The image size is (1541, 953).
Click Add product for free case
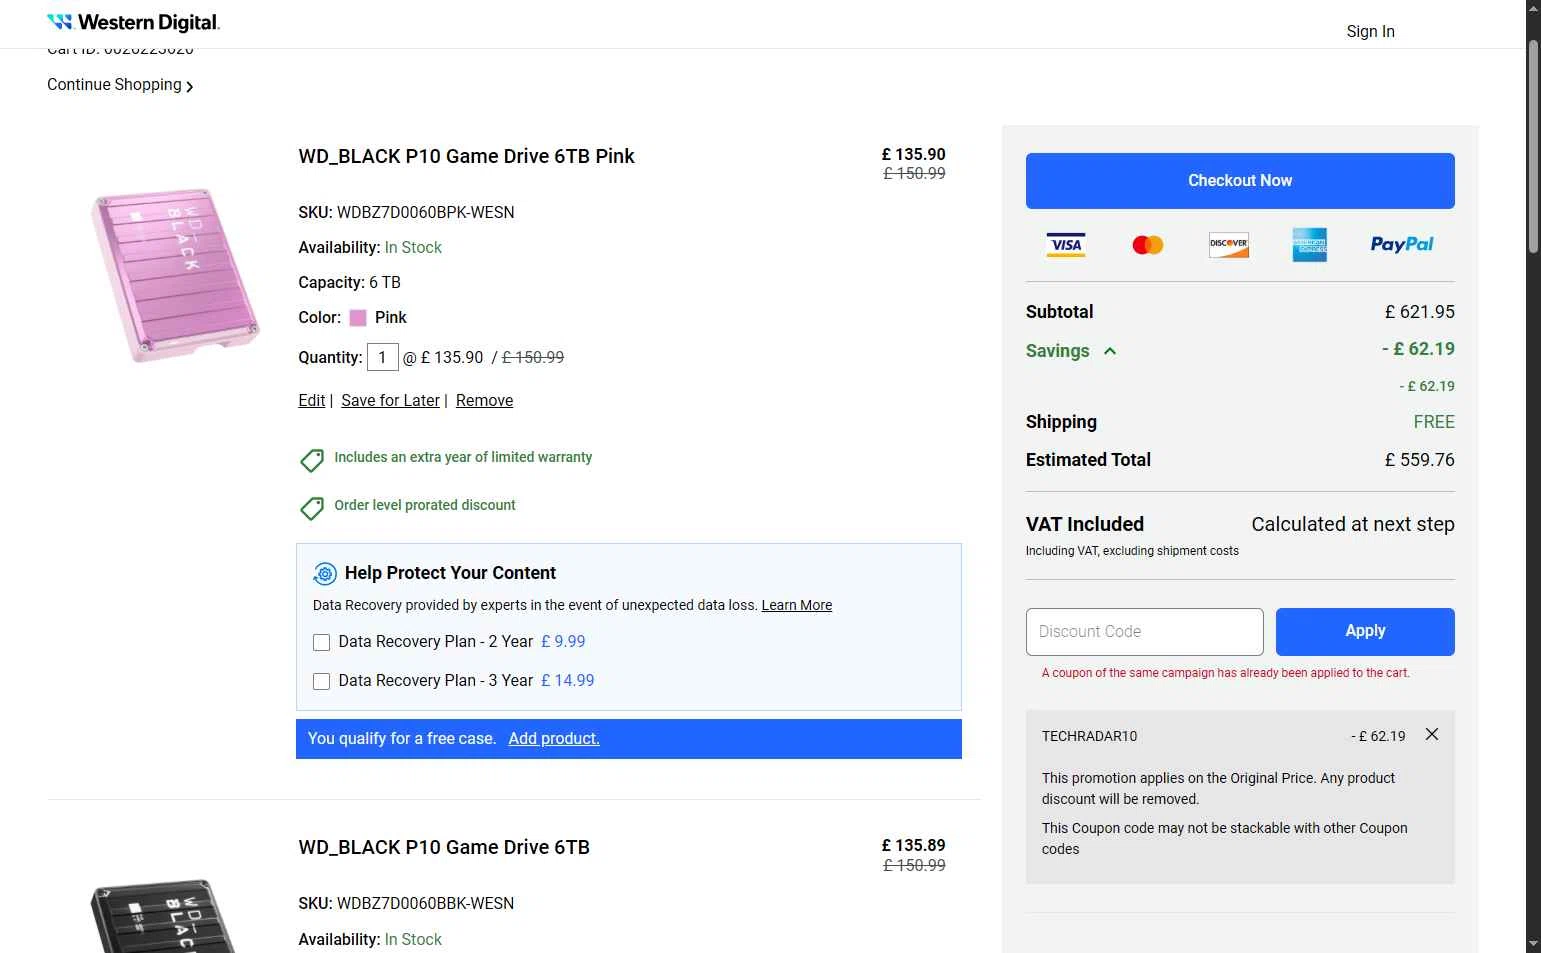554,738
